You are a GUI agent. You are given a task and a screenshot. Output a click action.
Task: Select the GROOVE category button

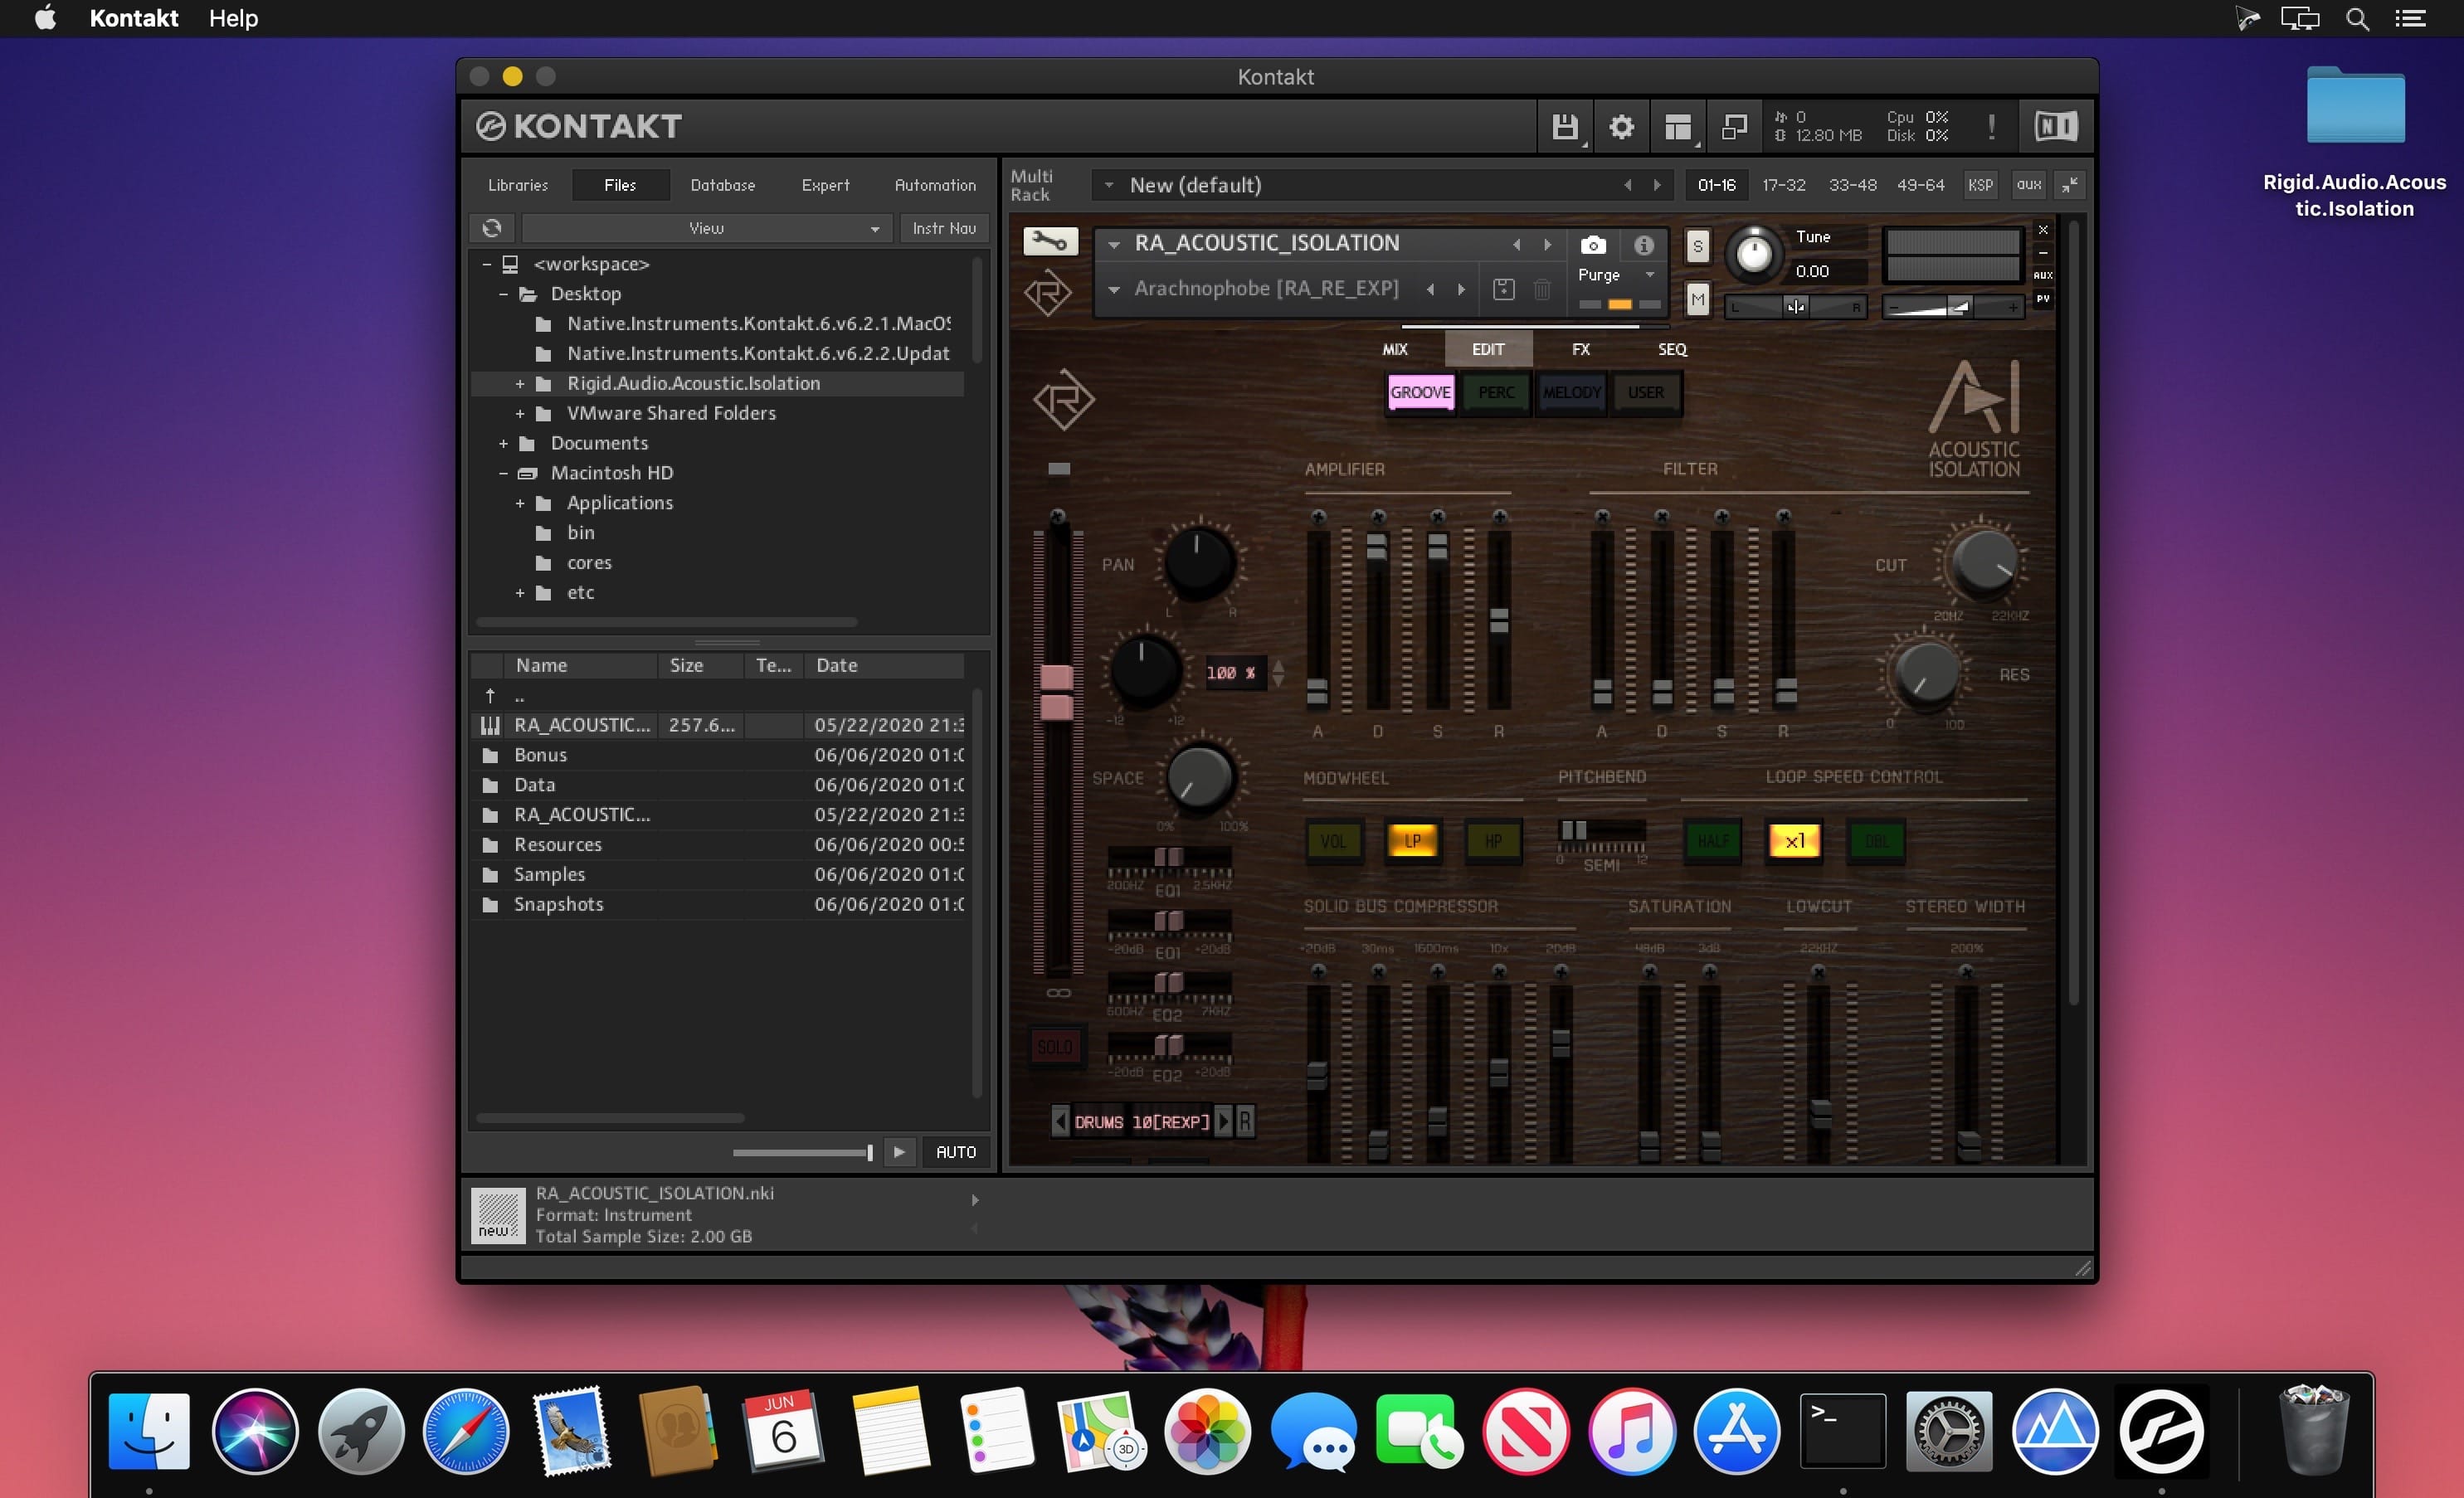pyautogui.click(x=1420, y=392)
